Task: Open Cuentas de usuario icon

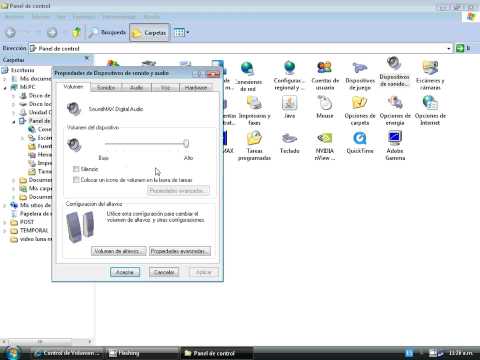Action: pos(325,75)
